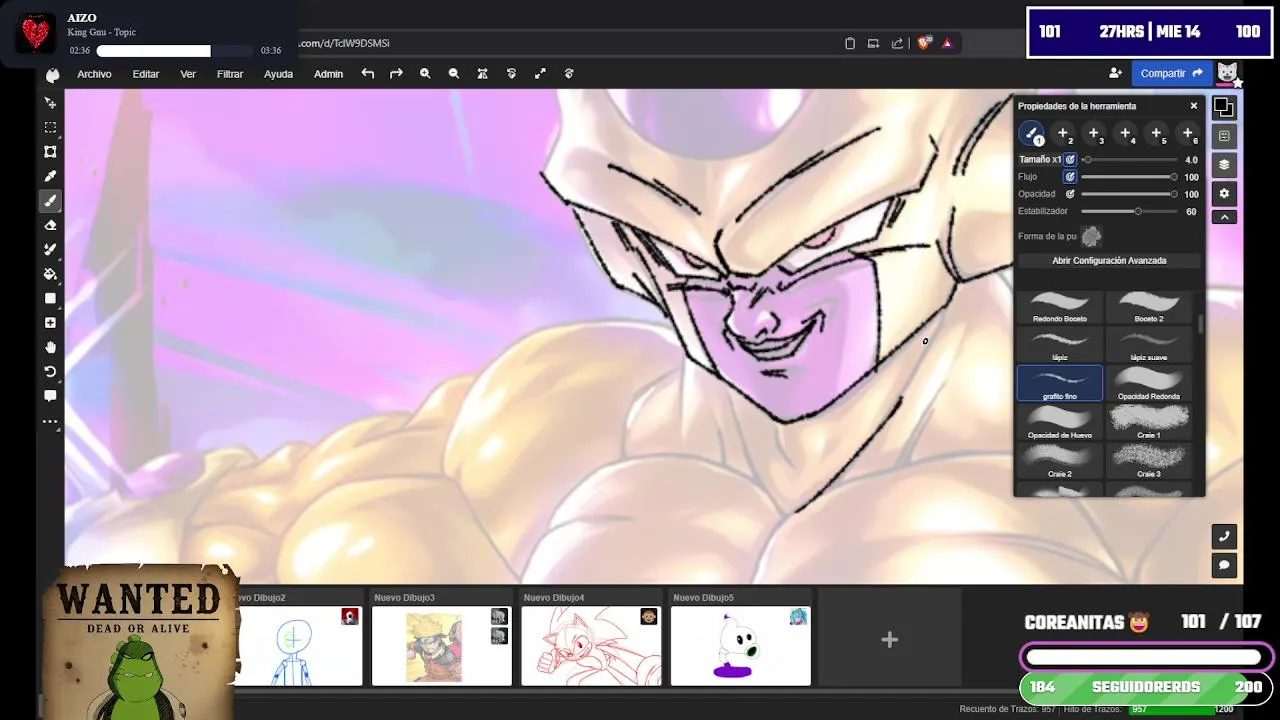This screenshot has width=1280, height=720.
Task: Click the Compartir share button
Action: (1171, 73)
